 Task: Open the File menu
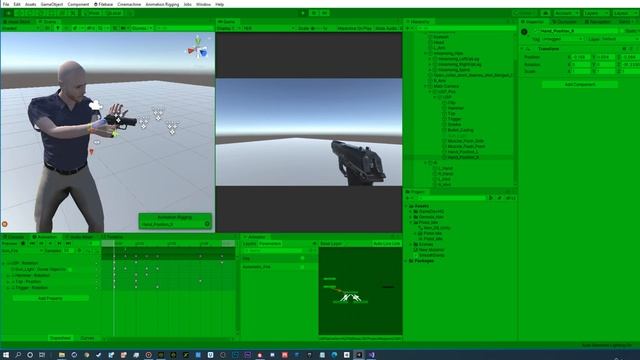pos(6,4)
